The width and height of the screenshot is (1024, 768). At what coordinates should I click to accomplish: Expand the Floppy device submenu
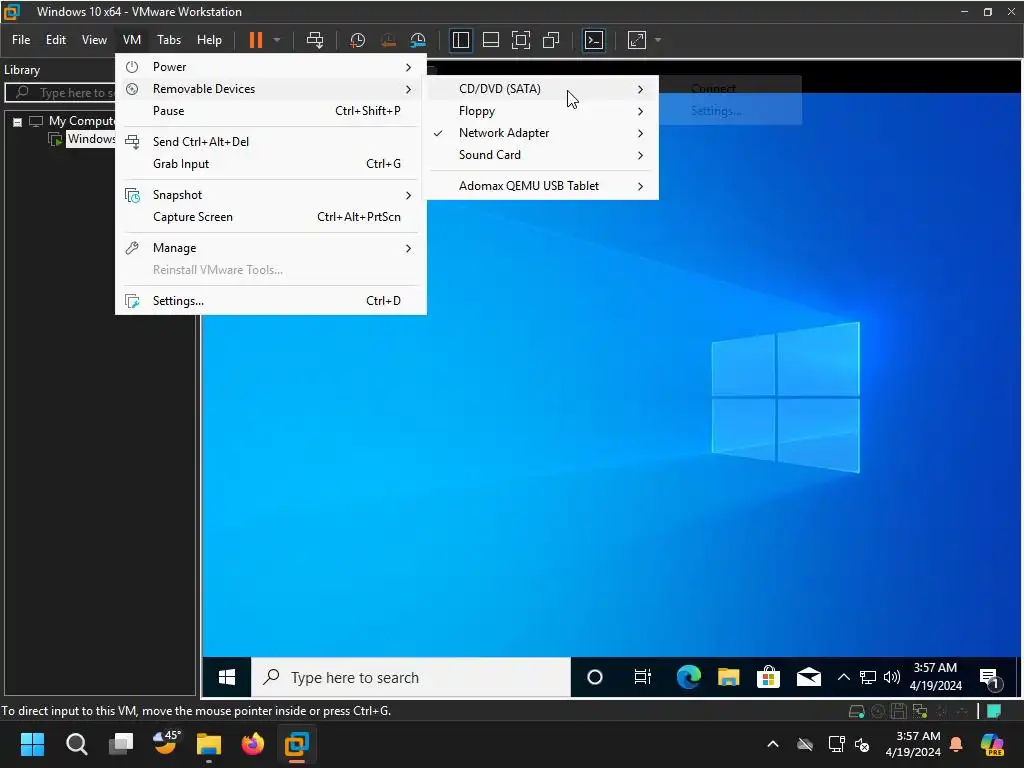pos(543,111)
